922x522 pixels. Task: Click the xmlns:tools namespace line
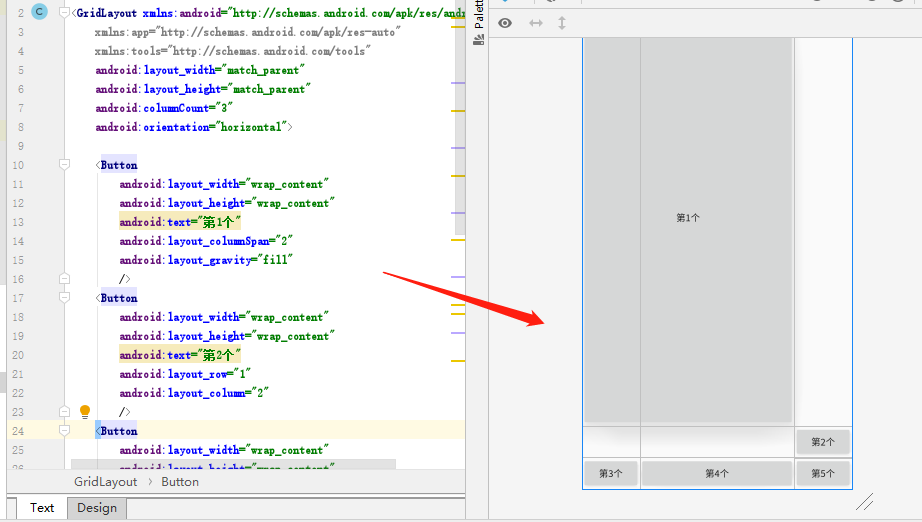click(233, 51)
